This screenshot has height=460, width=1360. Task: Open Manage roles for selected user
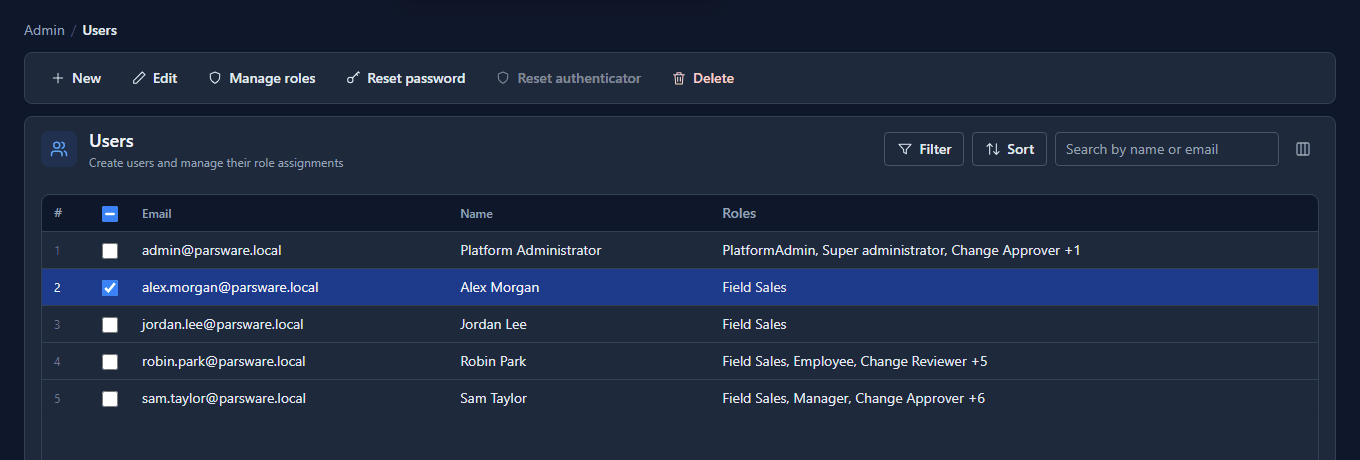pos(262,78)
